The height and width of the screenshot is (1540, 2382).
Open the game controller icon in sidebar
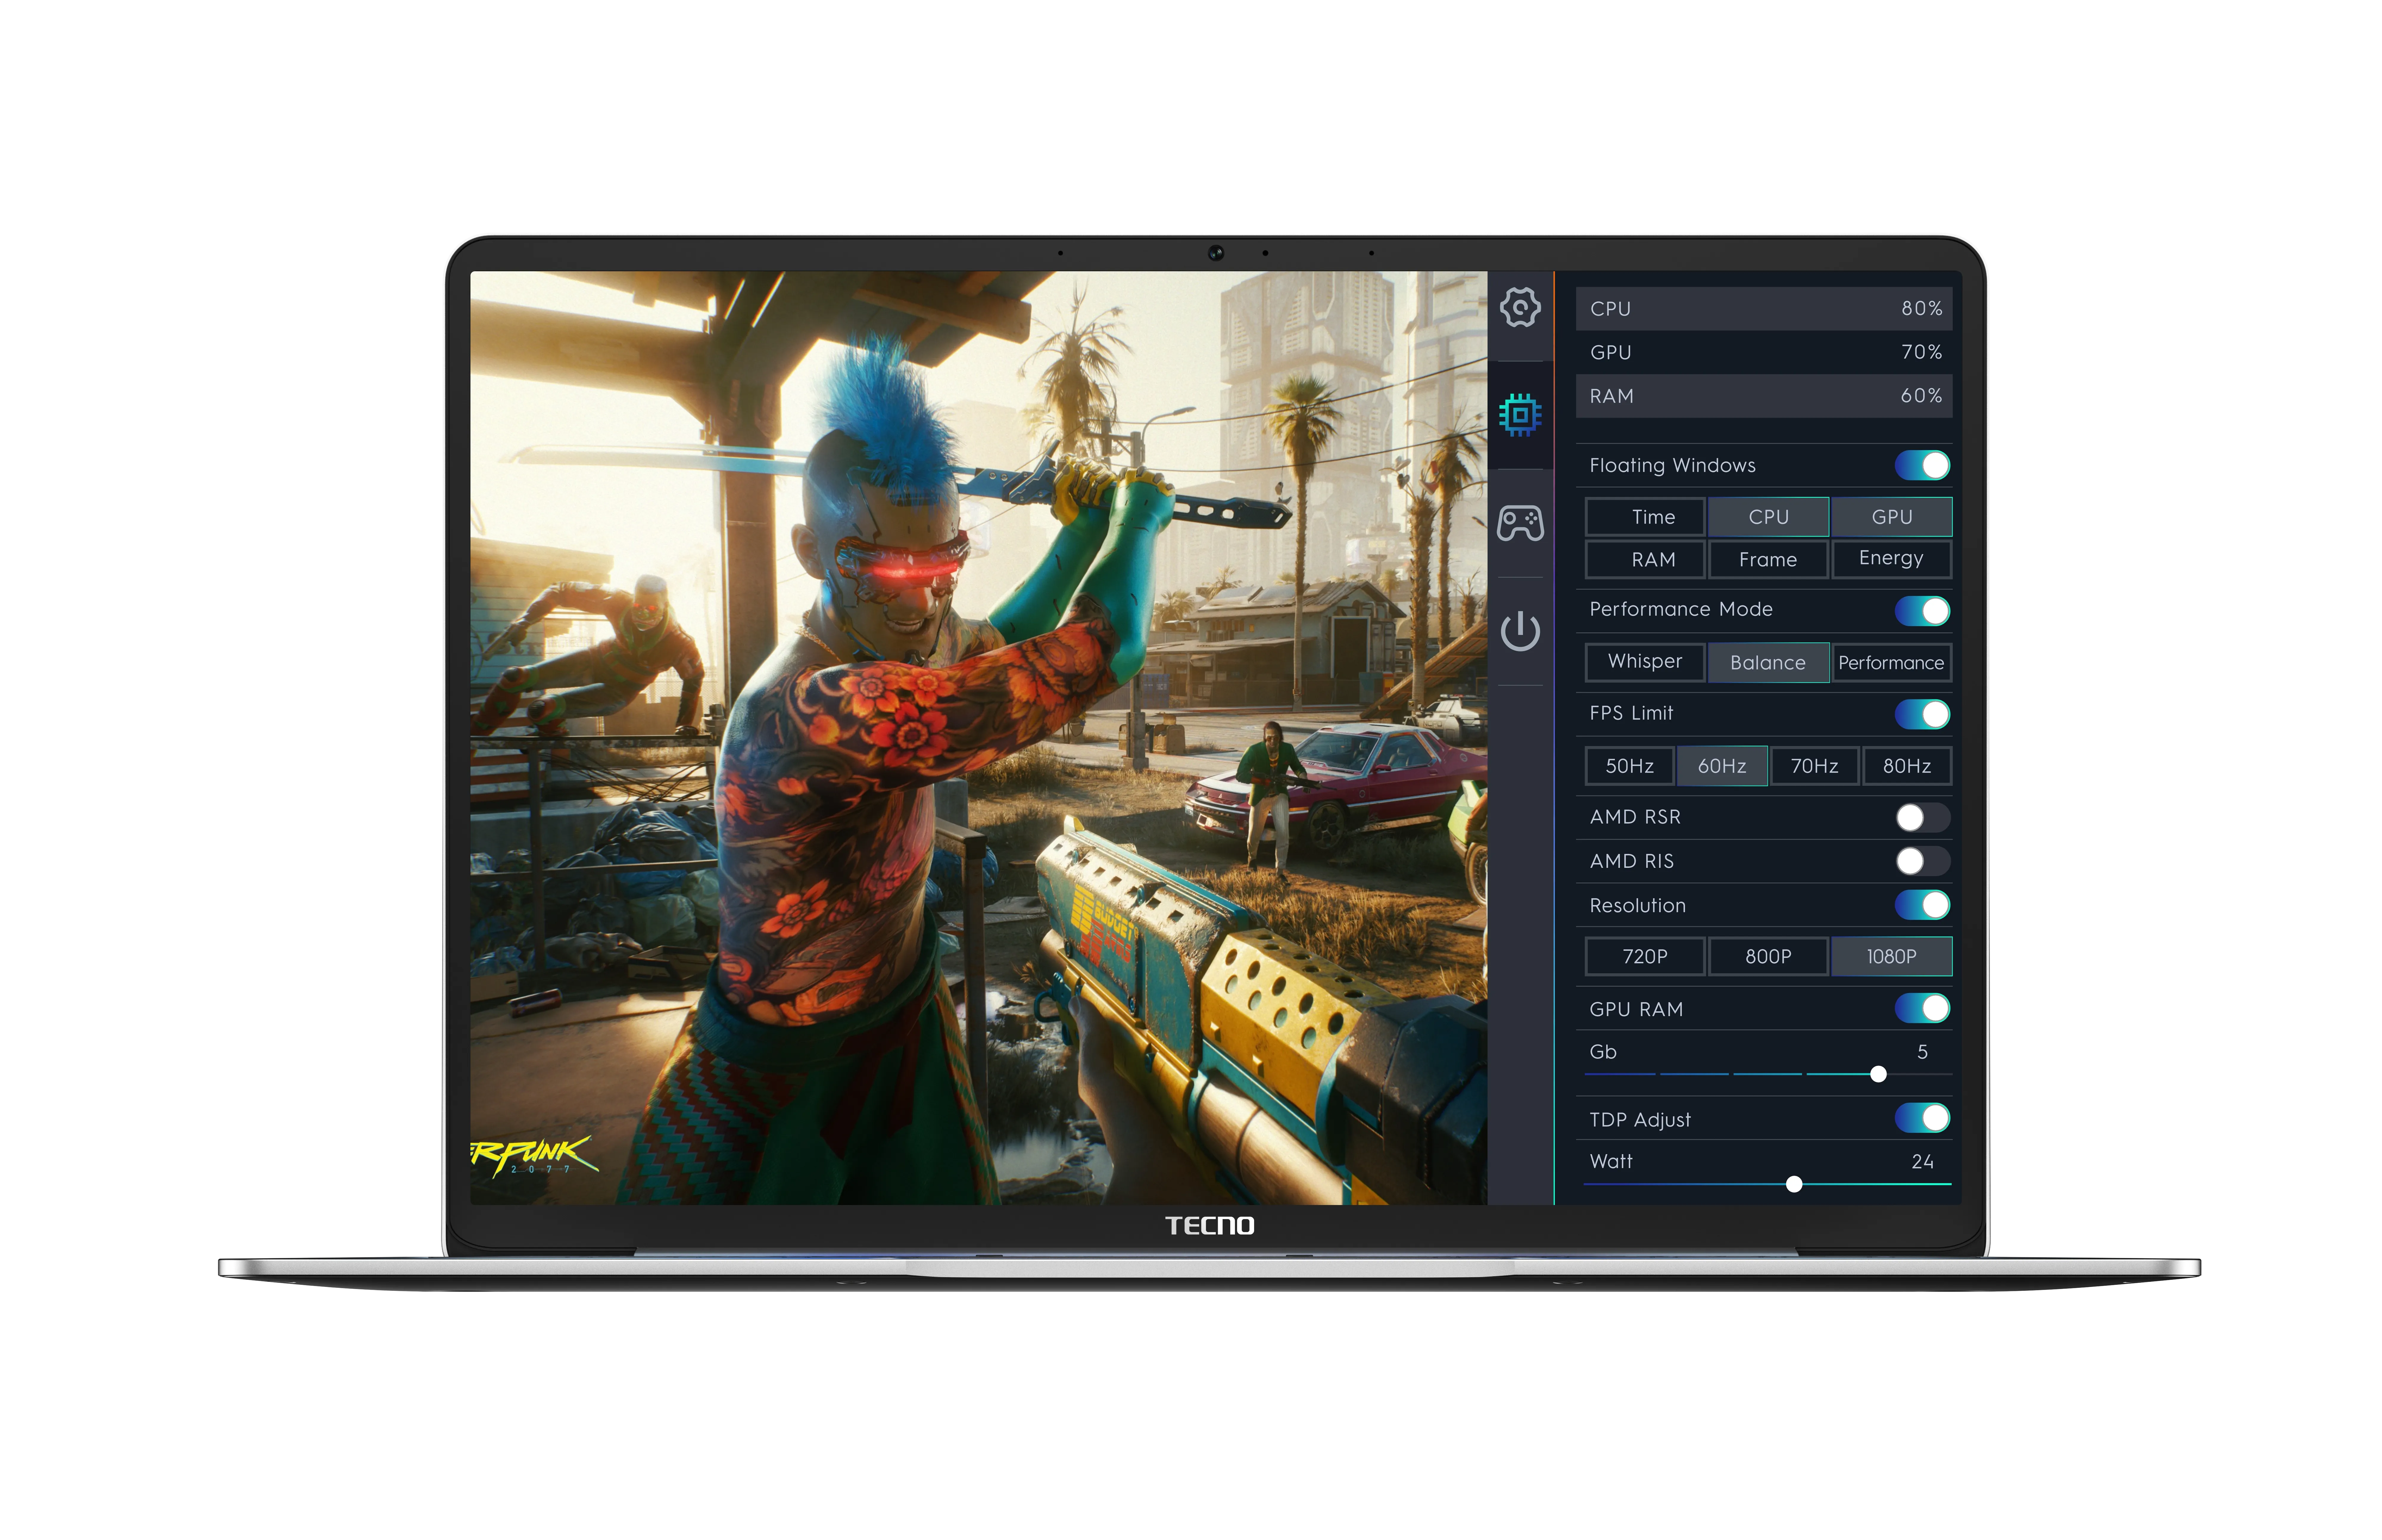click(1520, 523)
